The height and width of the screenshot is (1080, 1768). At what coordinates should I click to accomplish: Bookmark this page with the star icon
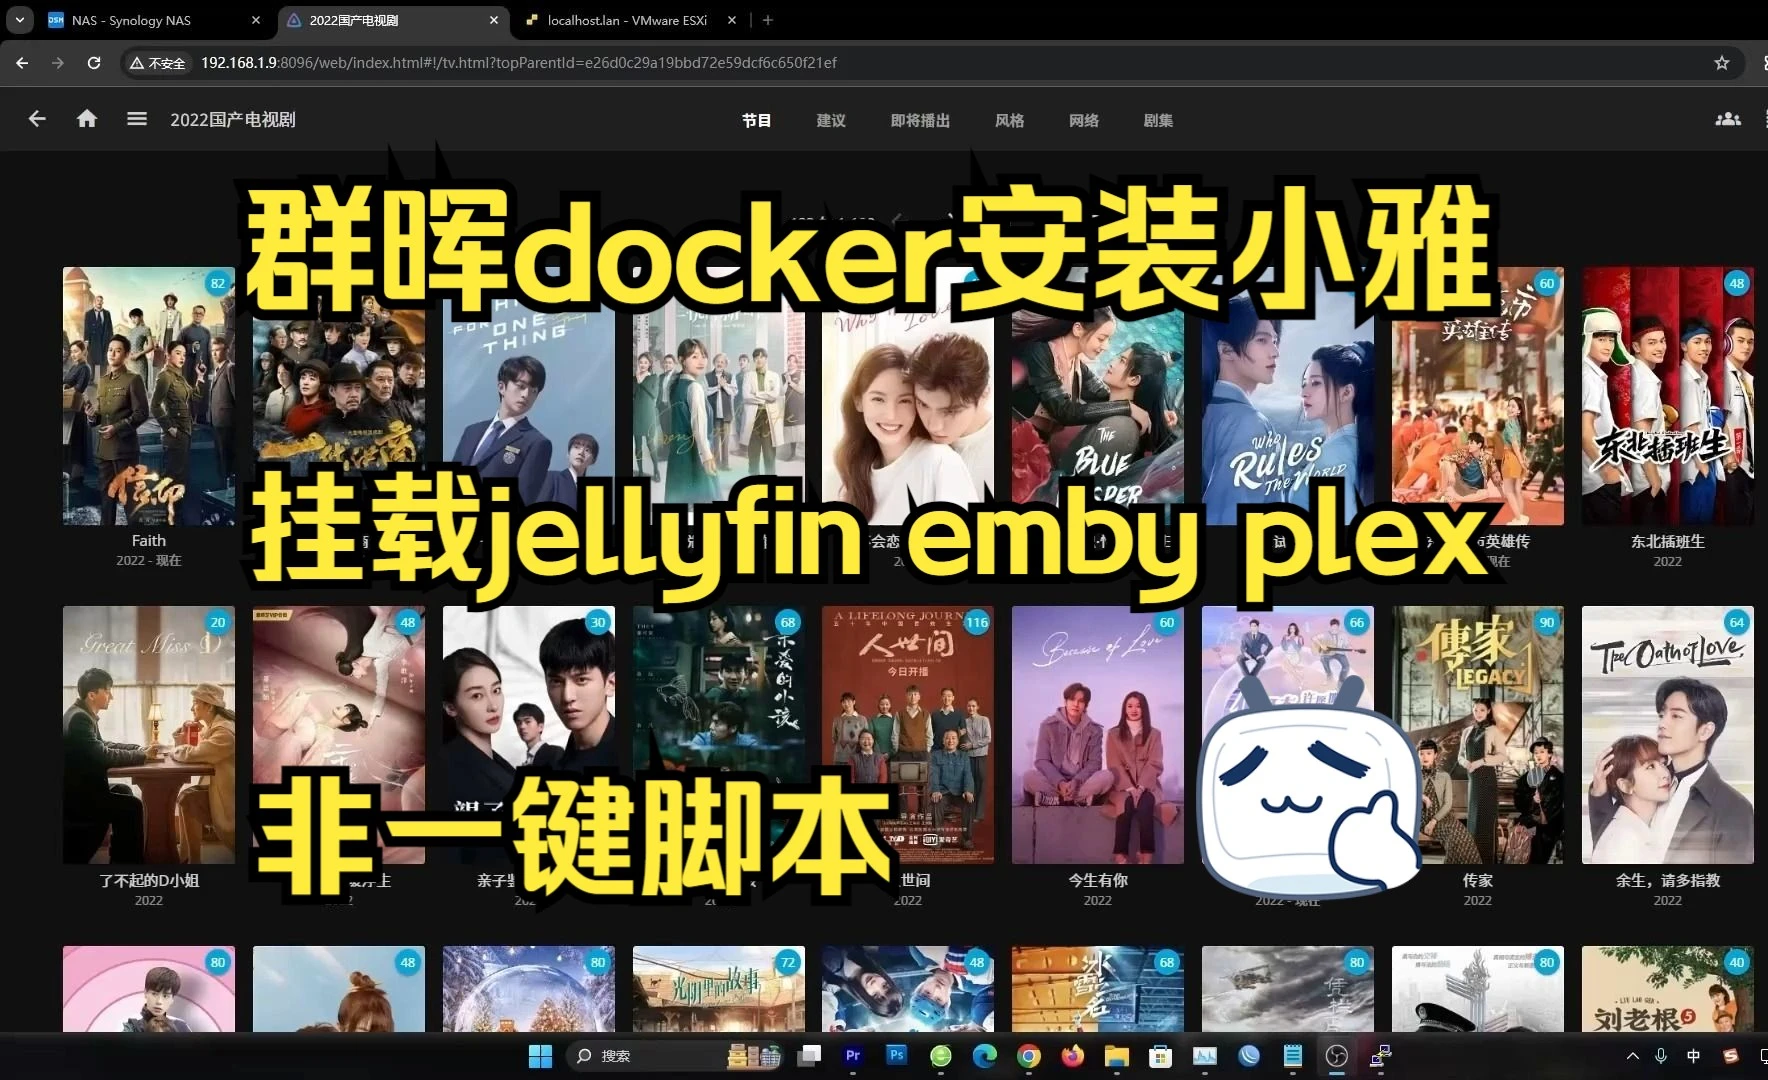[x=1722, y=62]
